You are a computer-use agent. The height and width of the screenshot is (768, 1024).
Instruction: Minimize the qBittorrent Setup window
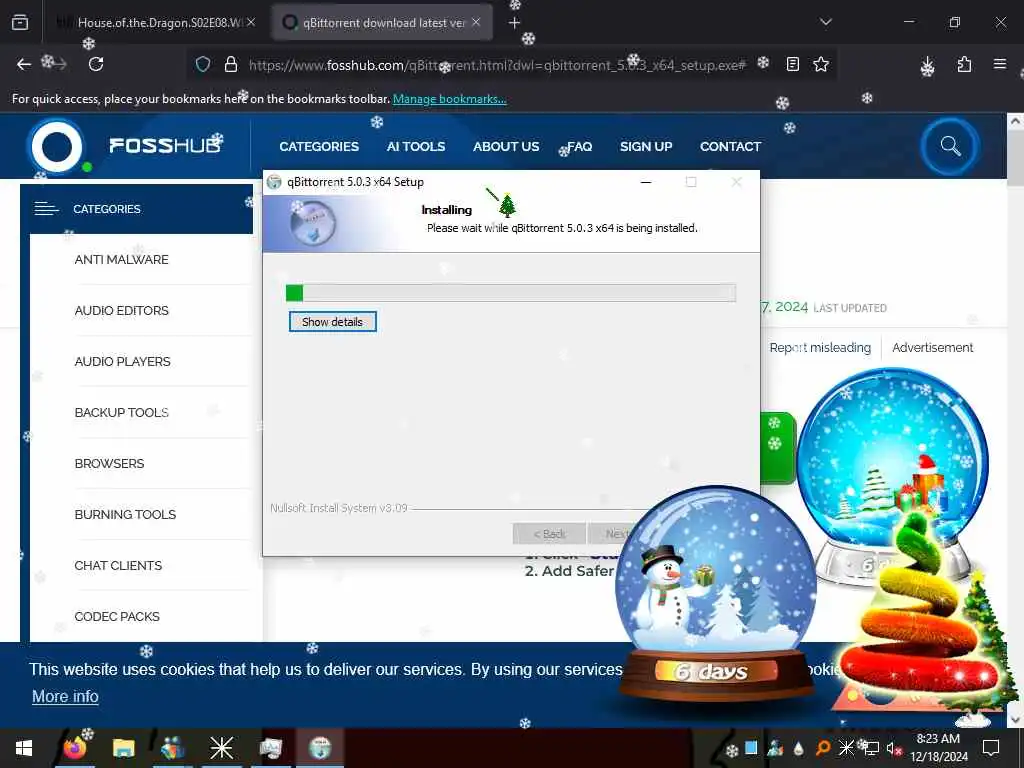click(646, 182)
